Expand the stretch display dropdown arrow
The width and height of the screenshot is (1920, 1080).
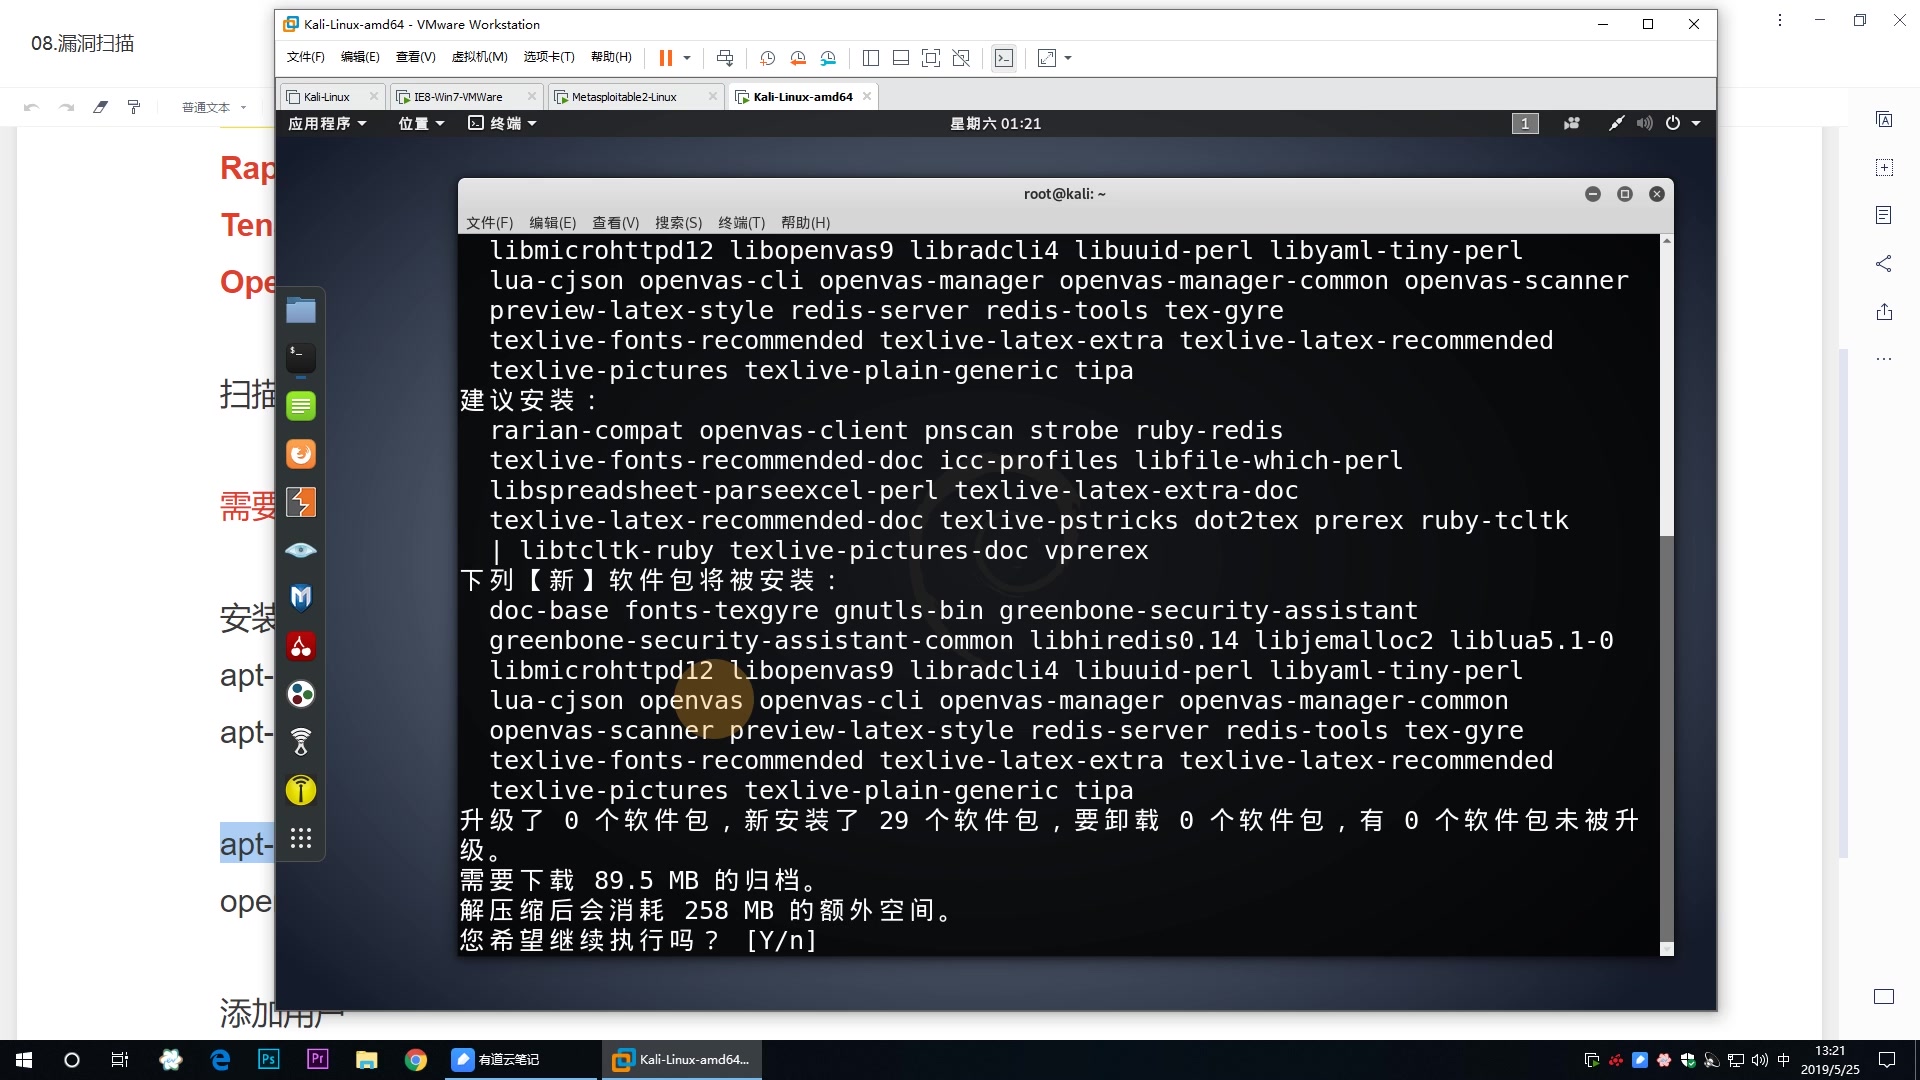click(1068, 58)
